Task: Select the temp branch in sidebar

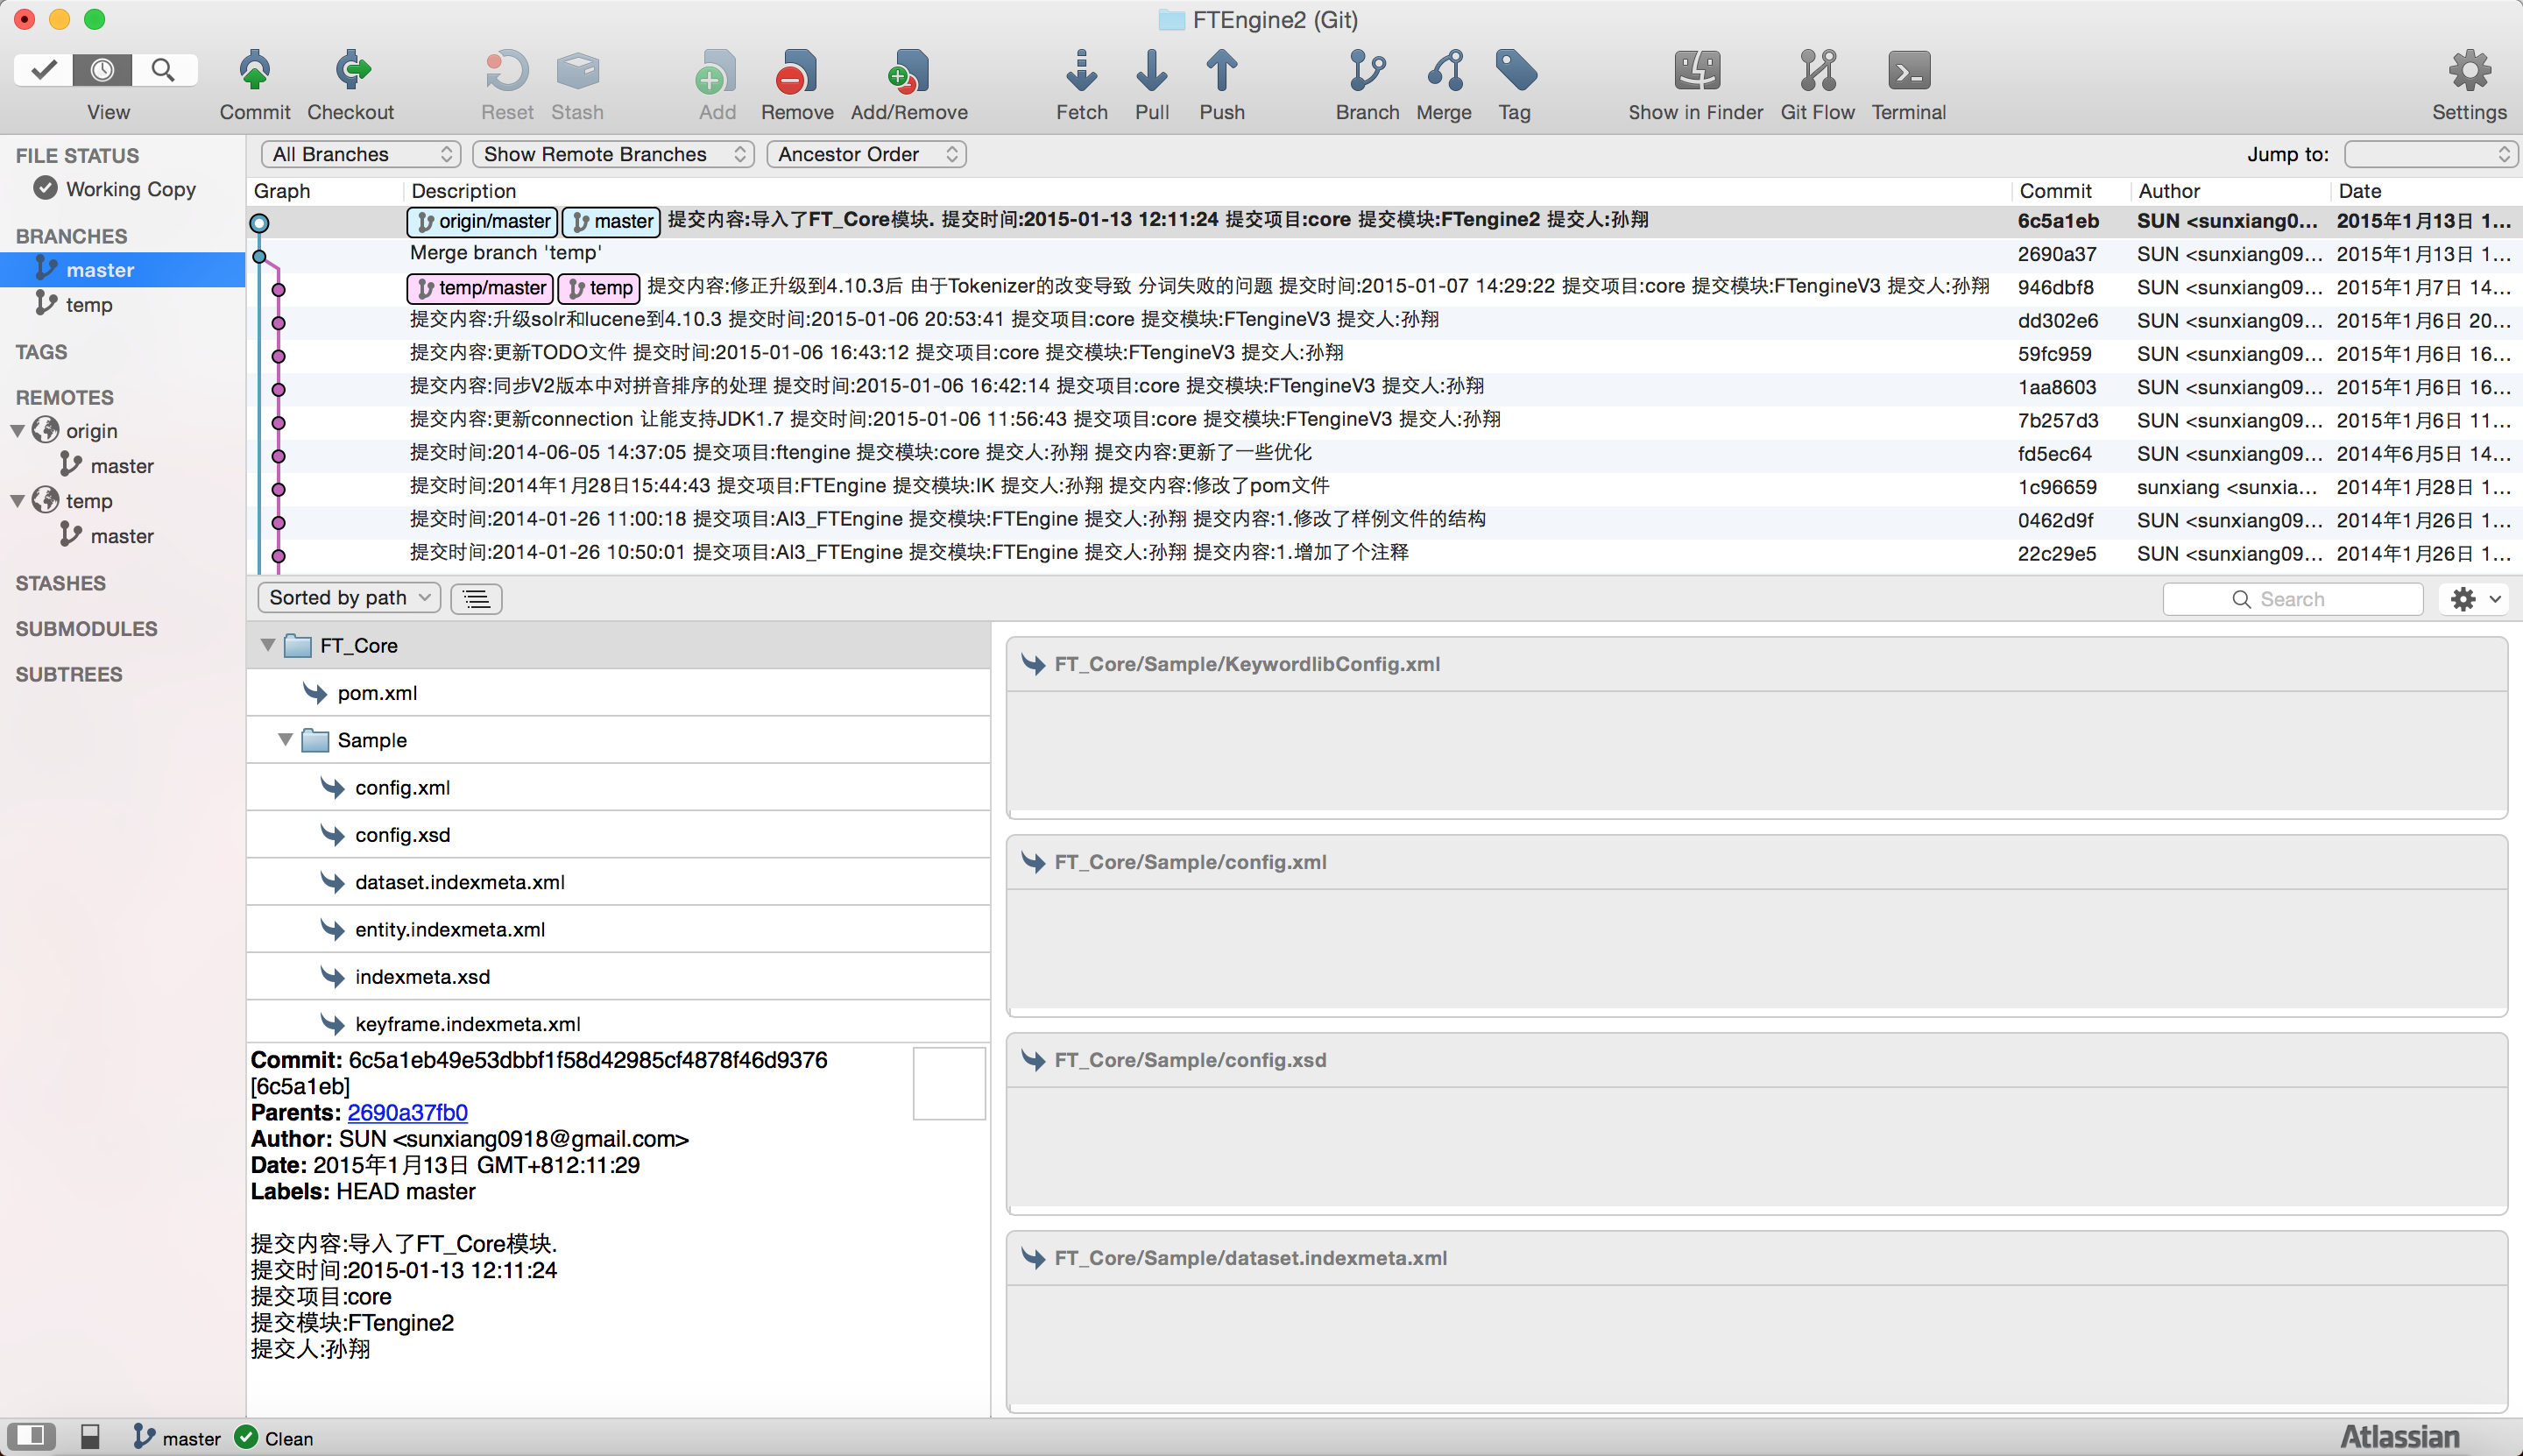Action: [x=89, y=304]
